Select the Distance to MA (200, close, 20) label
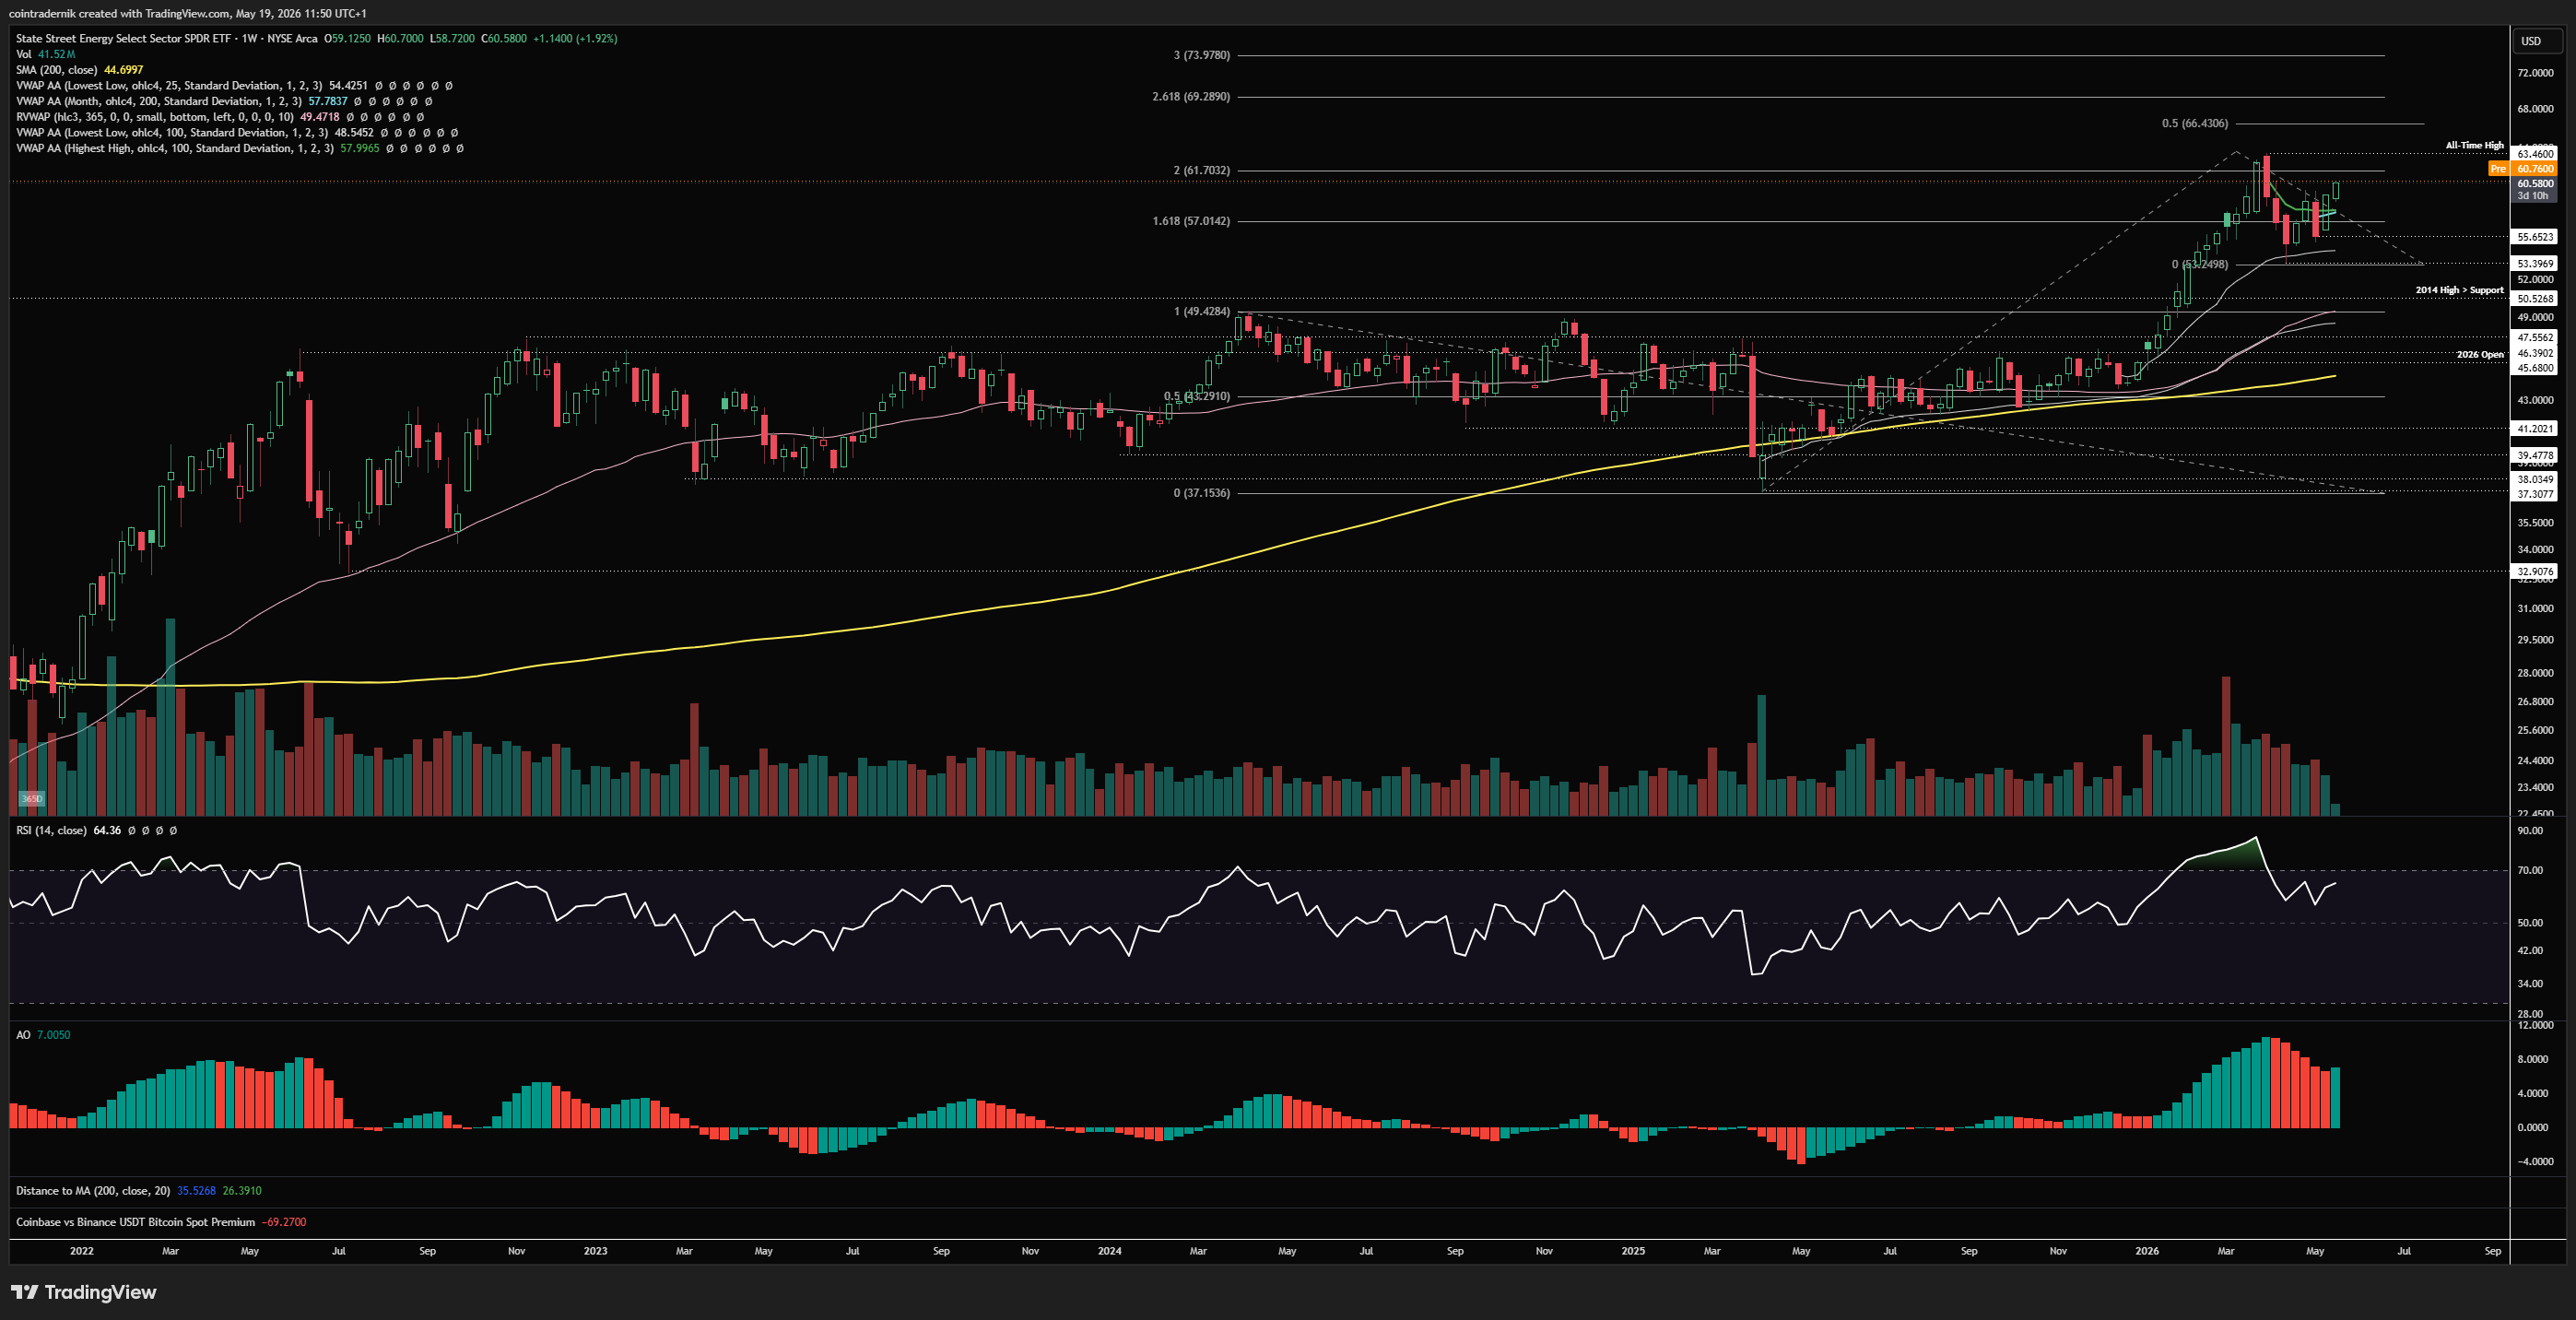 [x=93, y=1191]
